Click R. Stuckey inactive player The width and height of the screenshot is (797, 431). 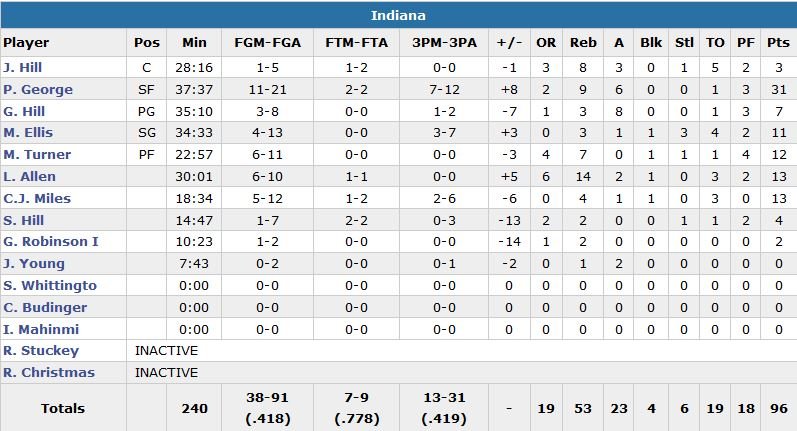pos(41,351)
